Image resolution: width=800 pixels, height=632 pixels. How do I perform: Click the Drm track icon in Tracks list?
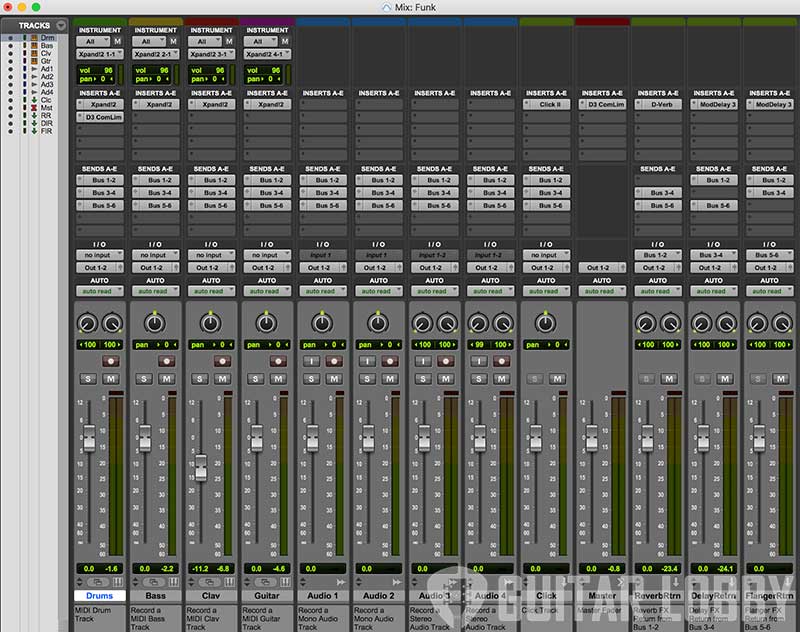[x=34, y=38]
